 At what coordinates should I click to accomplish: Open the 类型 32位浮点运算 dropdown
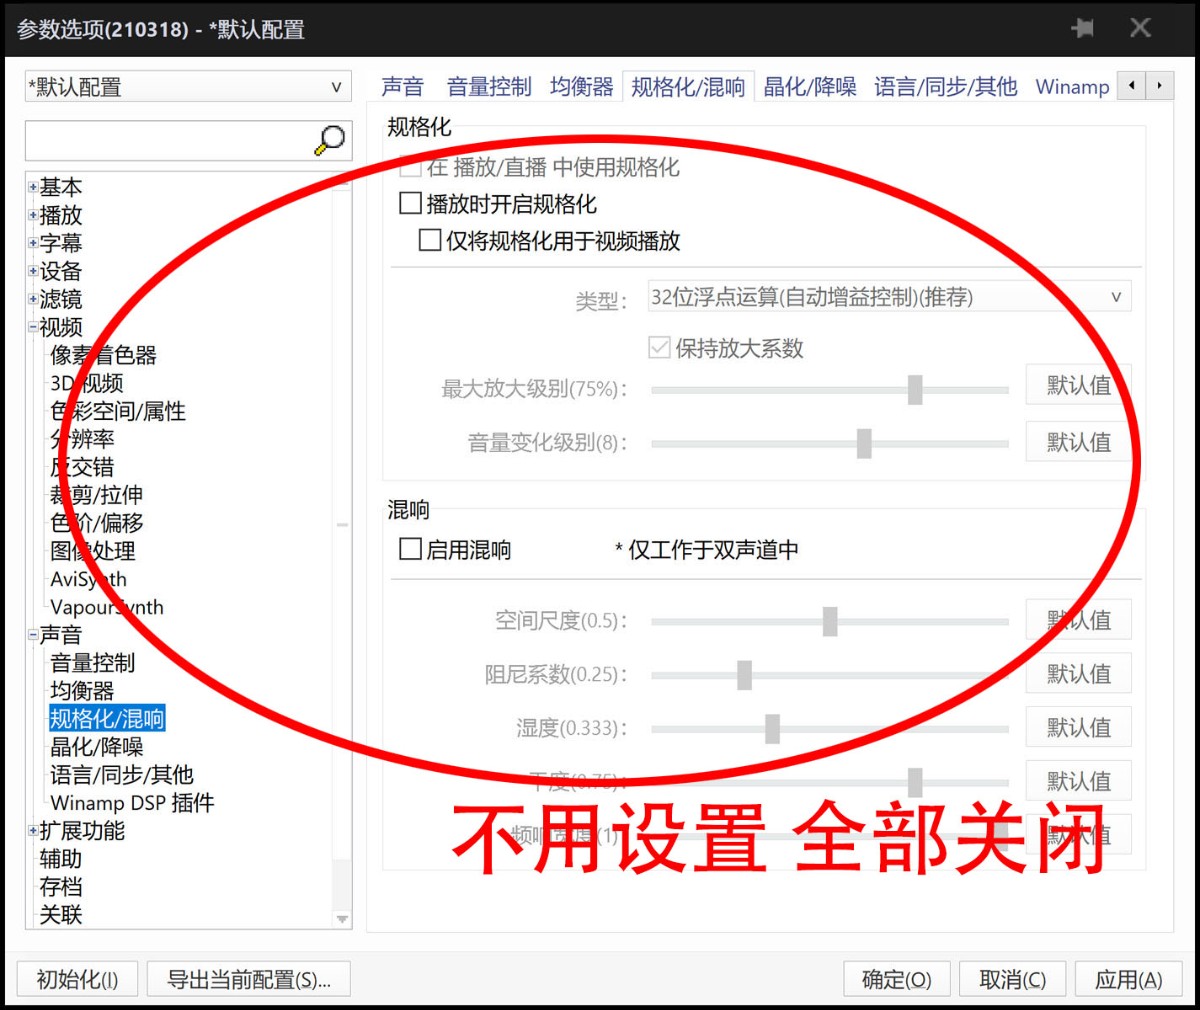889,297
